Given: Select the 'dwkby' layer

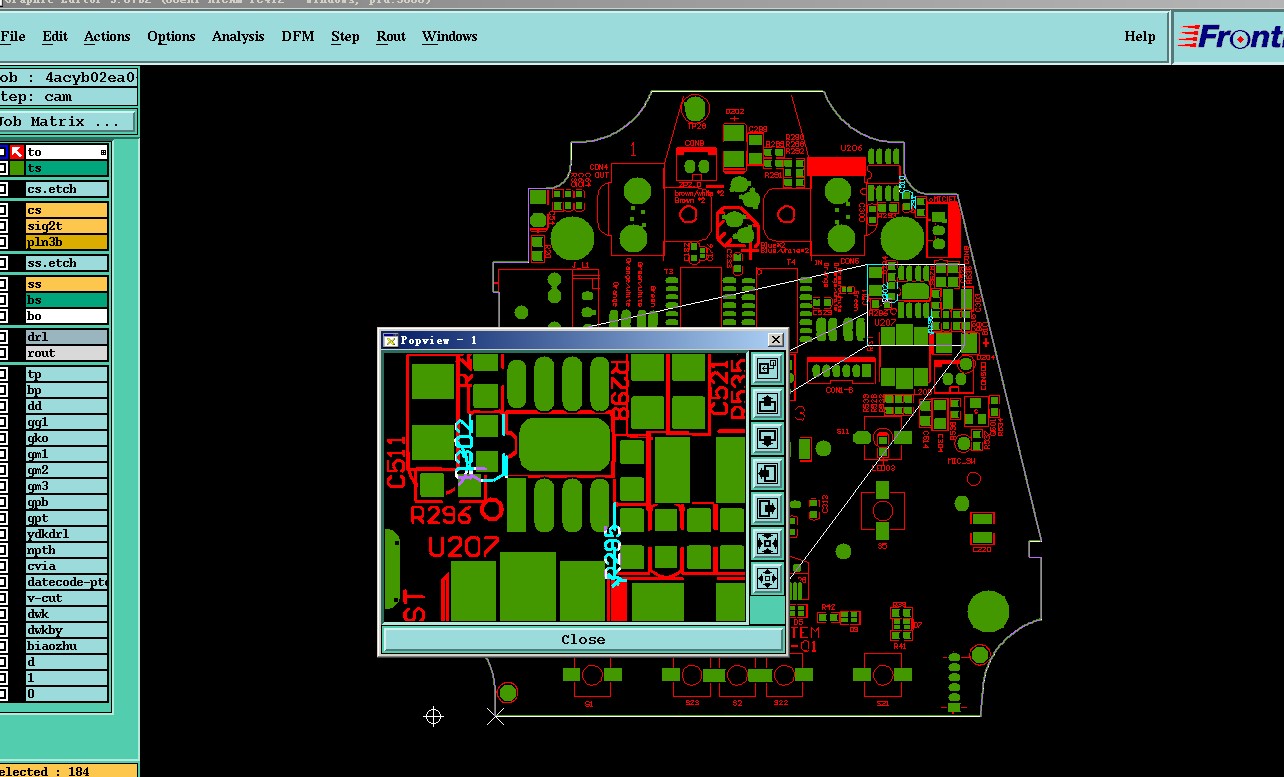Looking at the screenshot, I should pos(66,630).
